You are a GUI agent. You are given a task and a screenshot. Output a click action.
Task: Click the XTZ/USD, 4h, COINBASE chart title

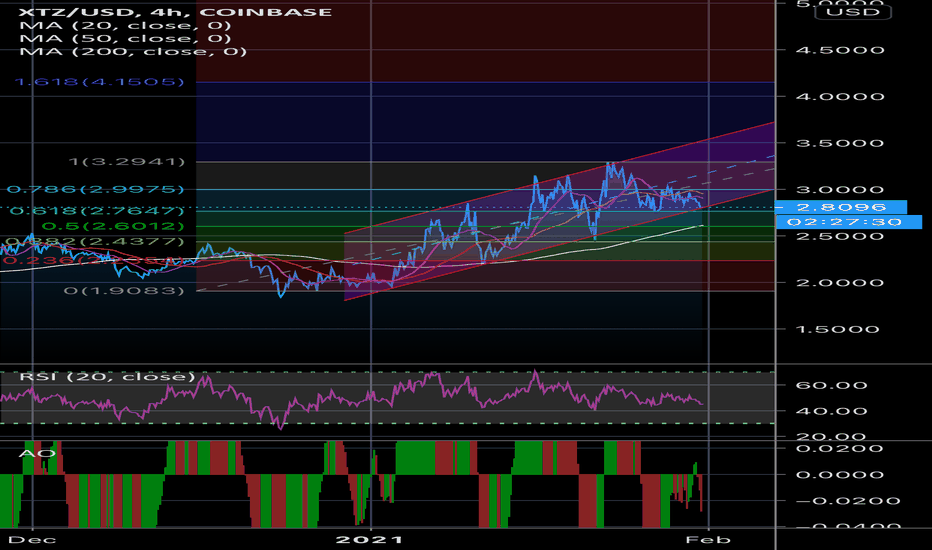[x=176, y=12]
